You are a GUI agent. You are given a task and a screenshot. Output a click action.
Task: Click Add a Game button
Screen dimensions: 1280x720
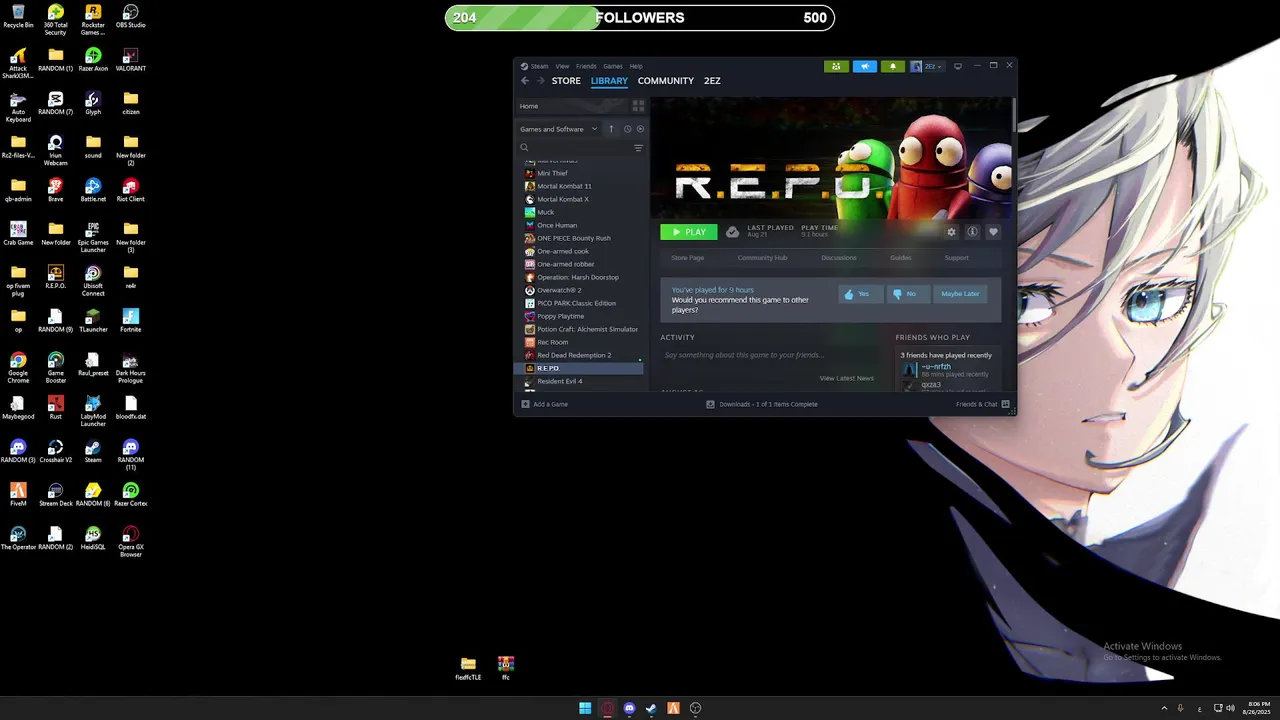pyautogui.click(x=545, y=404)
